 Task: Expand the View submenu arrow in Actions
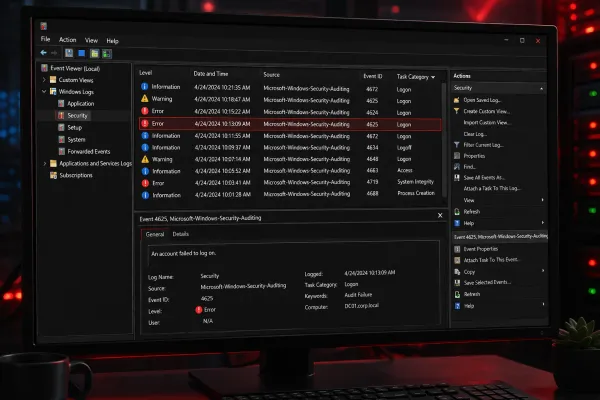[x=542, y=200]
